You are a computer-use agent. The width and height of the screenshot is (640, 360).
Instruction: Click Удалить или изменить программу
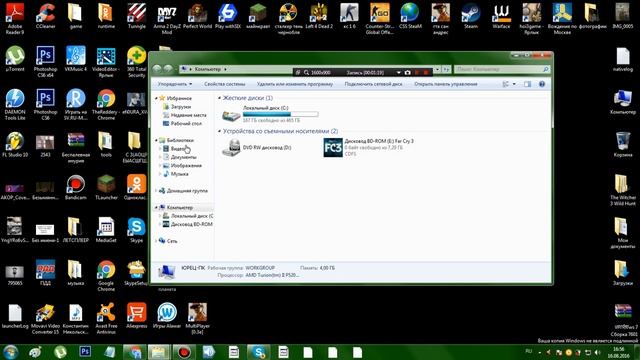(295, 84)
